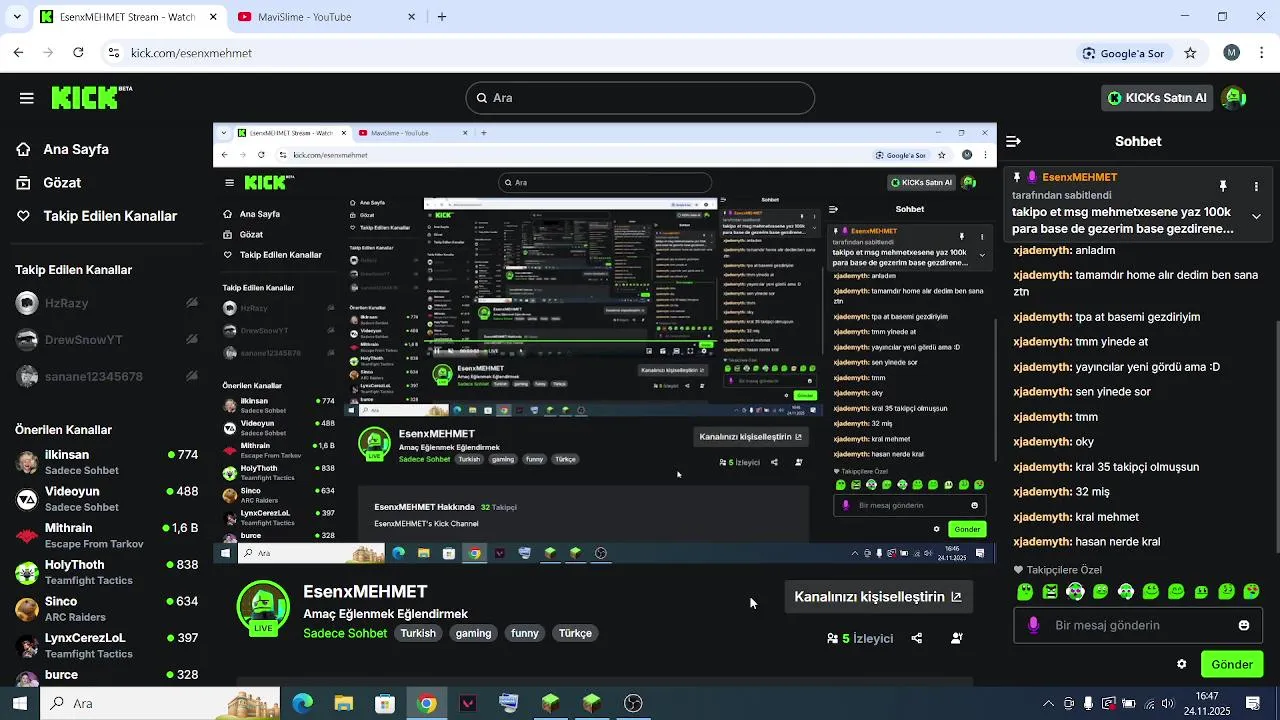Screen dimensions: 1280x720
Task: Bookmark this page with star icon
Action: click(1190, 53)
